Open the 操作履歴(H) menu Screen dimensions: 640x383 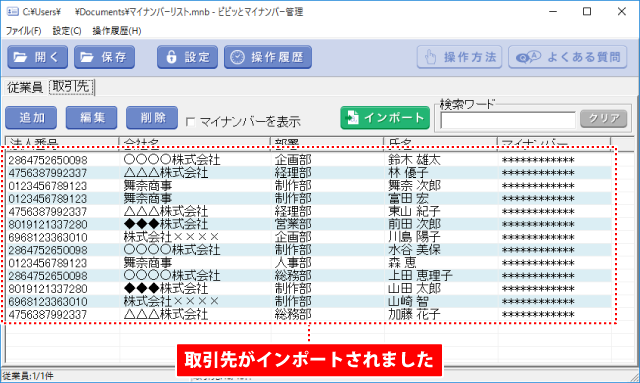[x=117, y=31]
